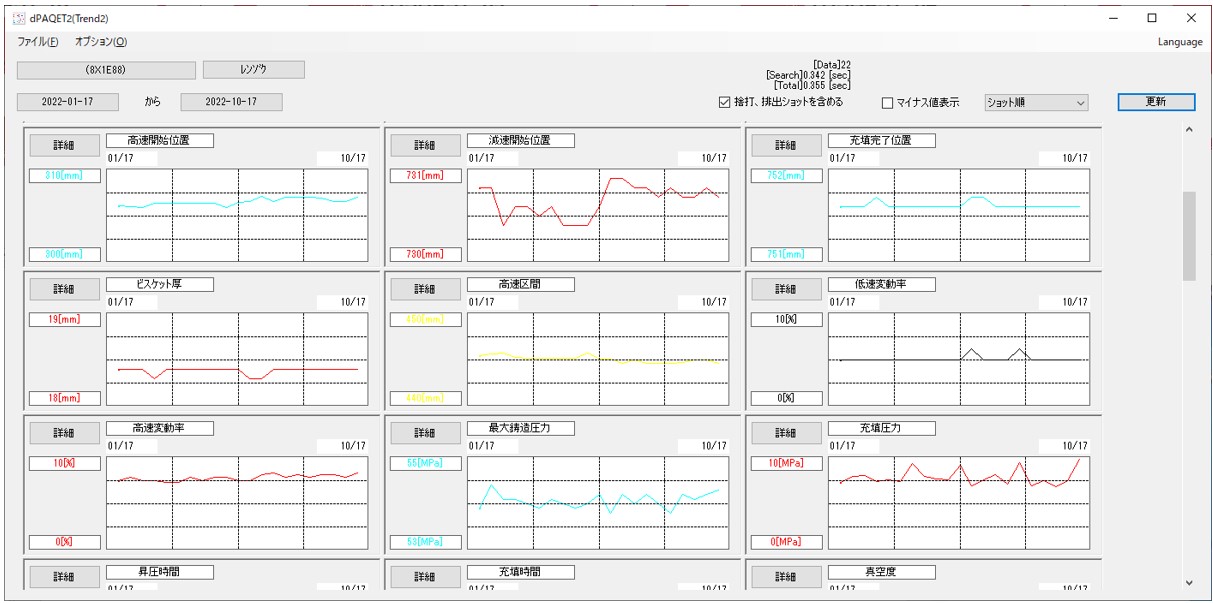Select the start date 2022-01-17 field

[68, 102]
